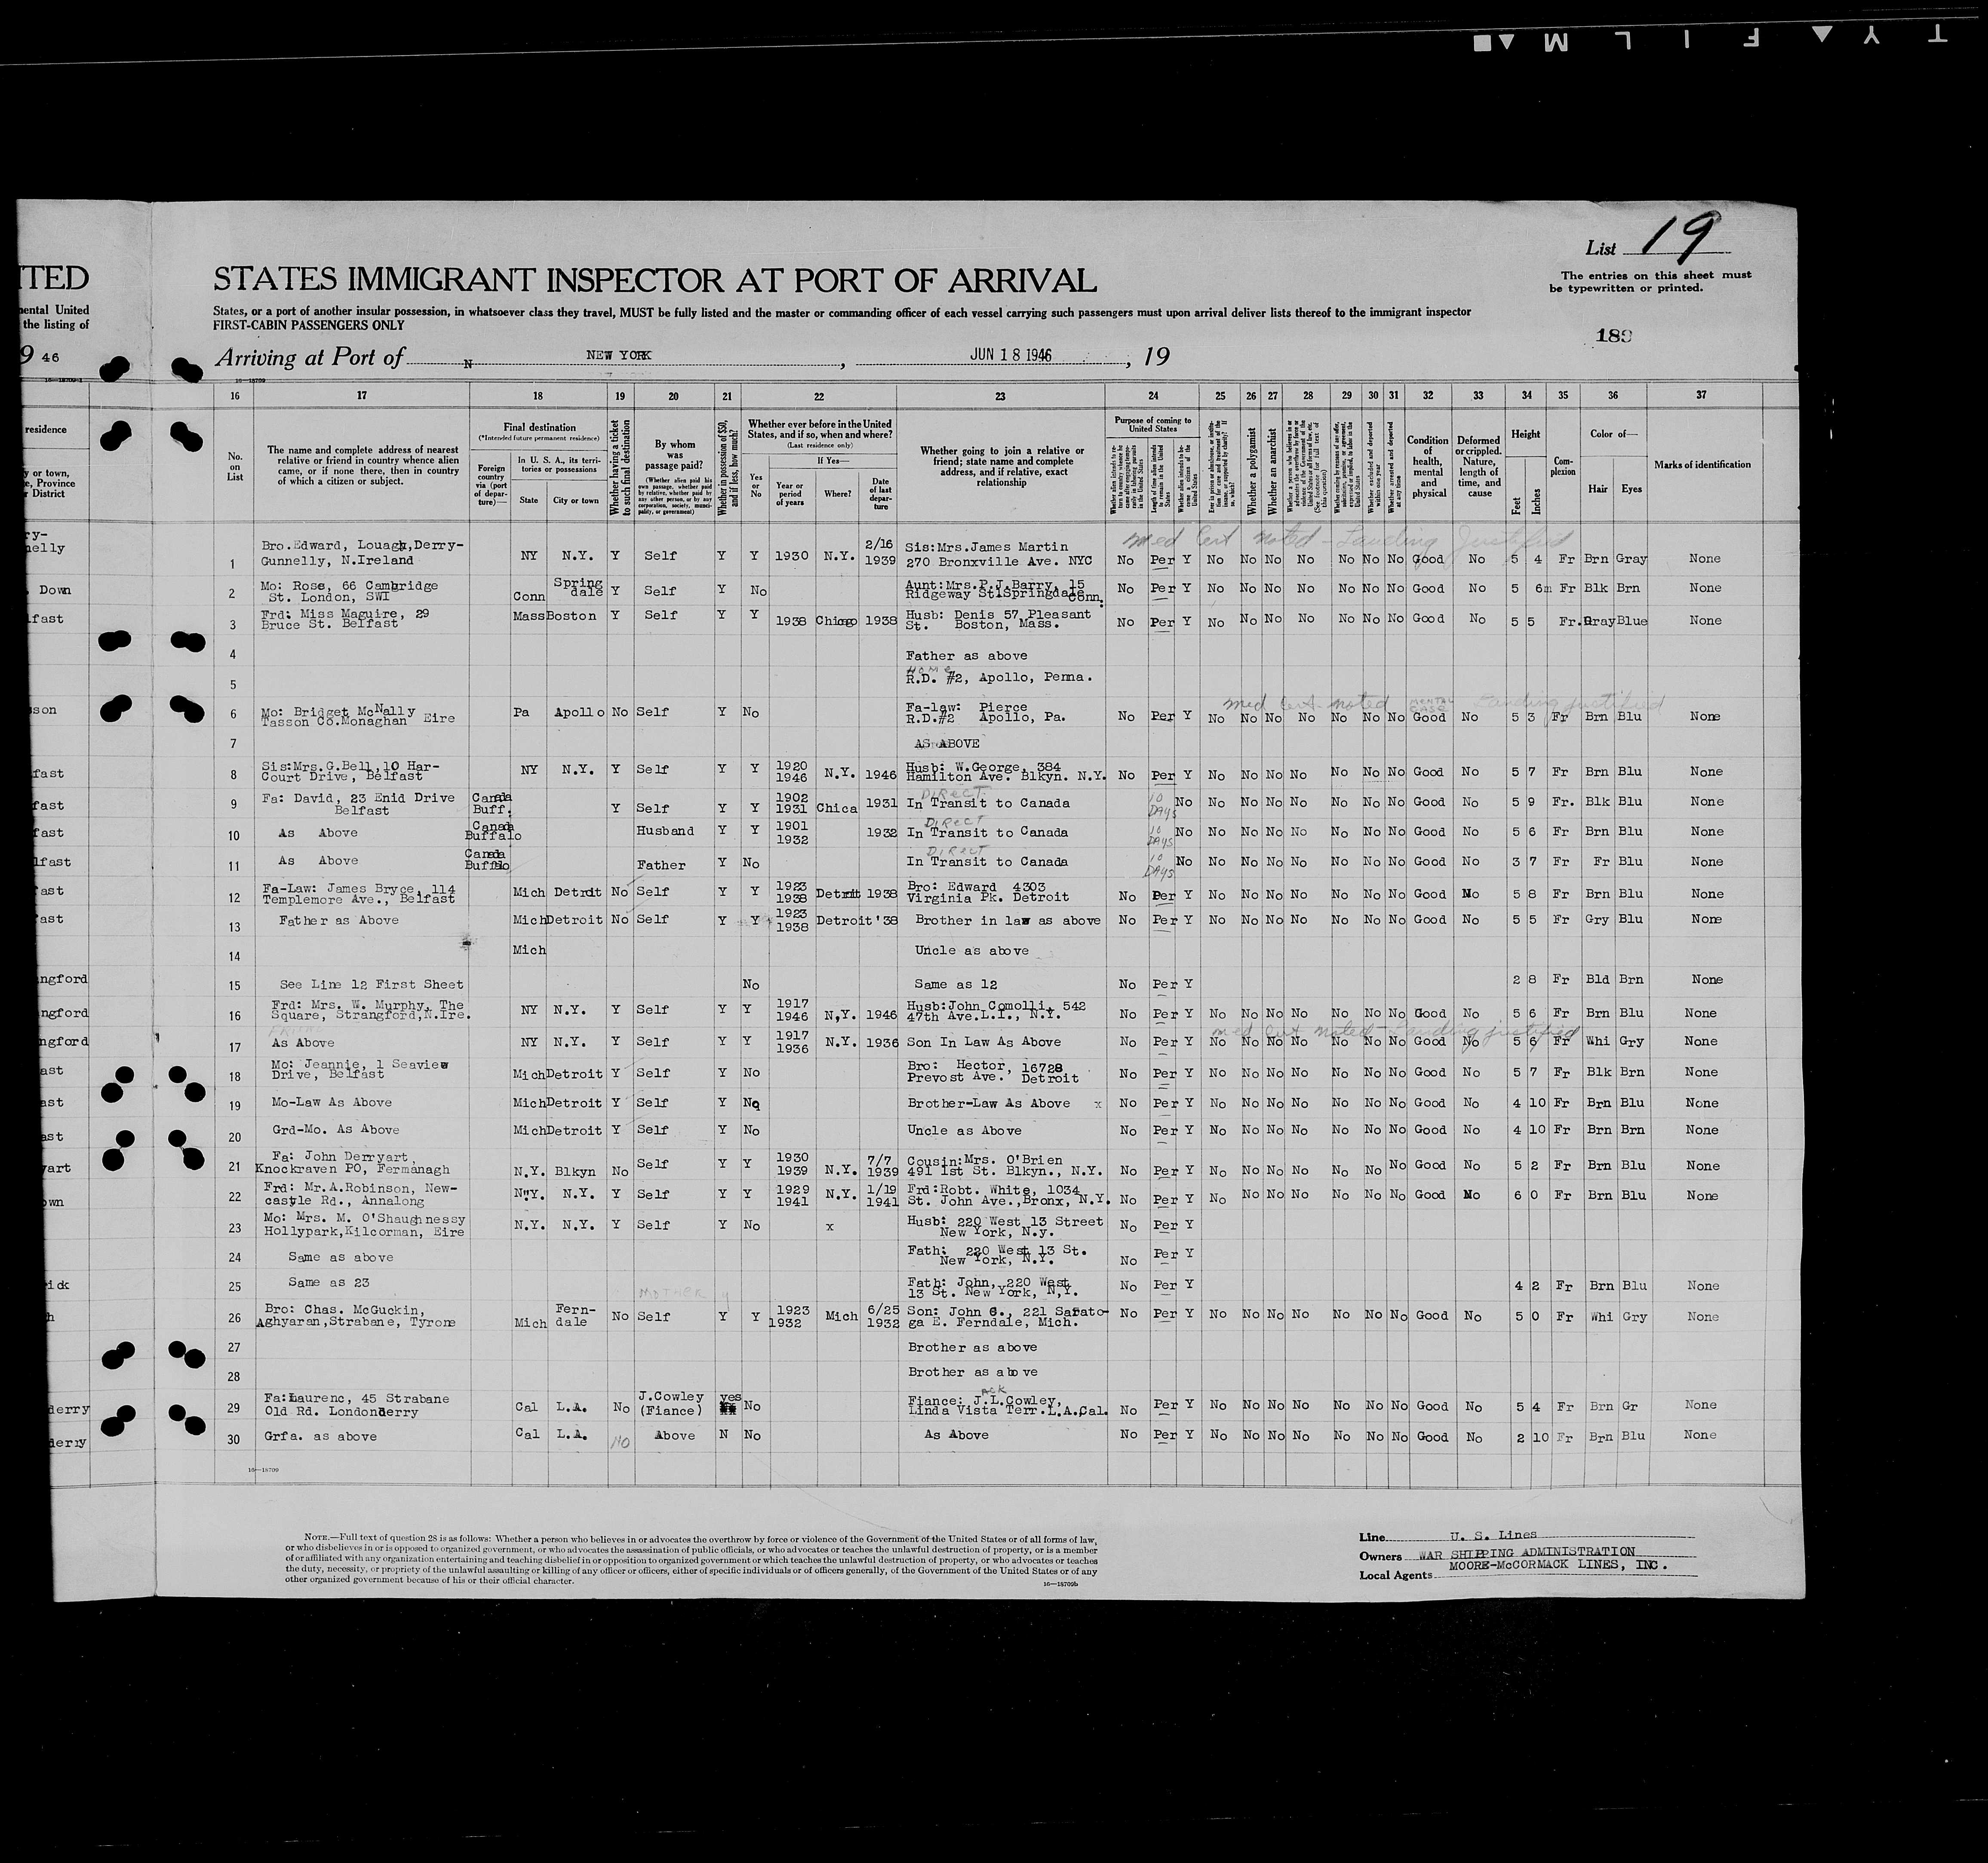The height and width of the screenshot is (1863, 1988).
Task: Click the column header 'No. on List'
Action: coord(235,466)
